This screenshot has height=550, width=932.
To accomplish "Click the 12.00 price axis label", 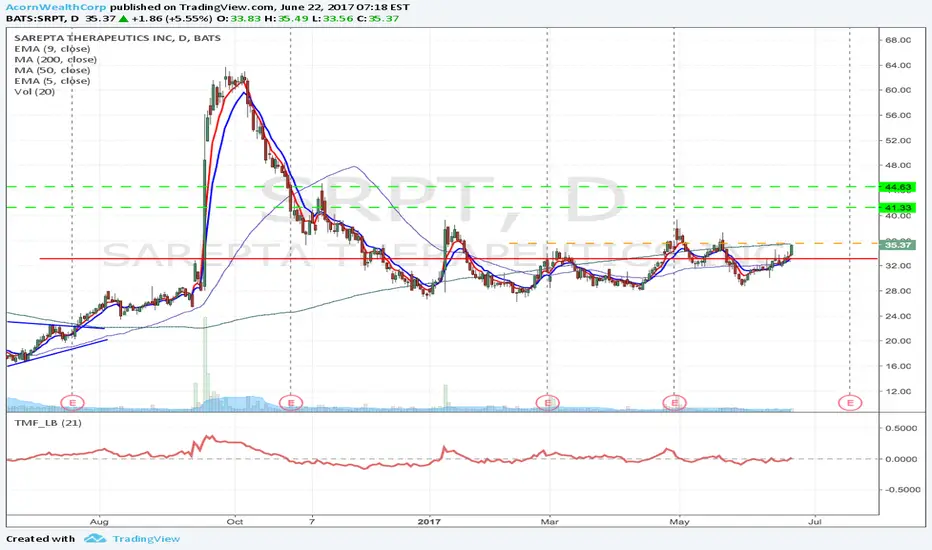I will point(898,391).
